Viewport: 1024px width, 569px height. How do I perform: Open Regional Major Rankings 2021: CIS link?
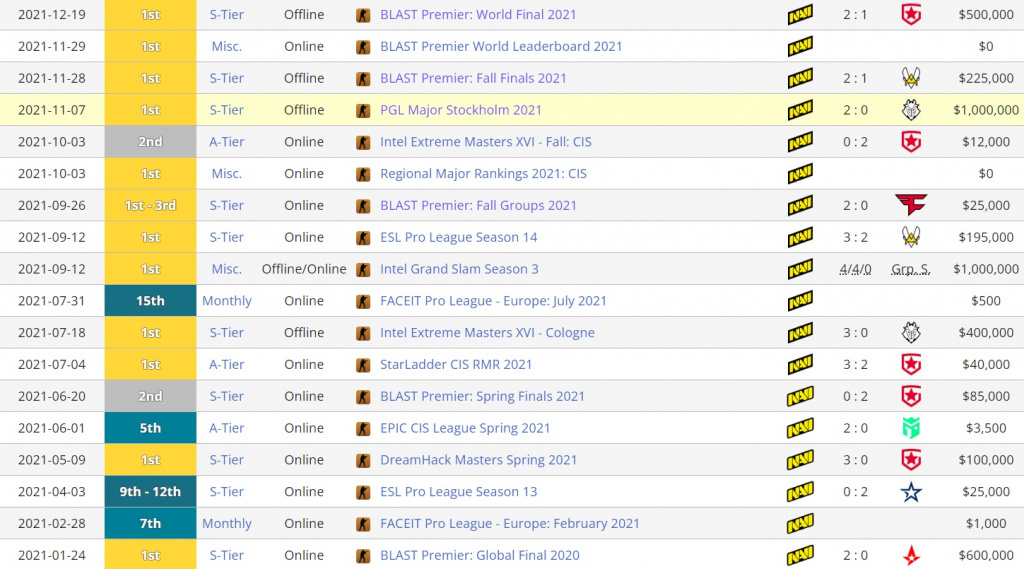[483, 174]
